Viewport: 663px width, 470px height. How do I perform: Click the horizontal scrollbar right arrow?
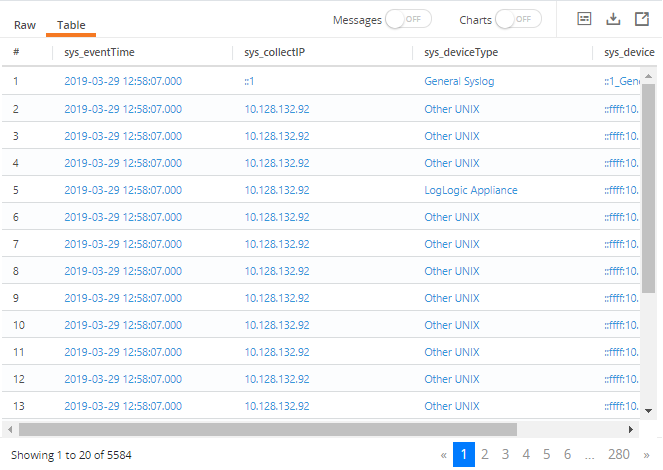click(x=631, y=429)
